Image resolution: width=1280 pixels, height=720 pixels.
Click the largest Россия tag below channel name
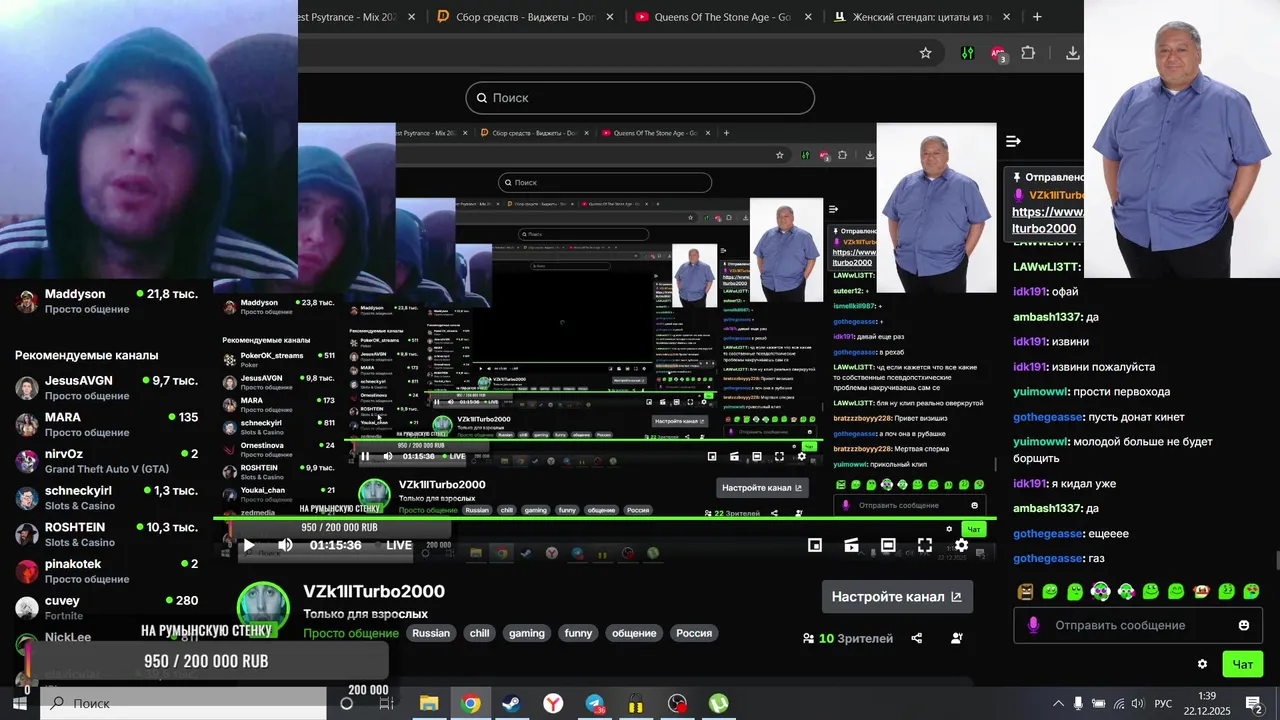(694, 633)
